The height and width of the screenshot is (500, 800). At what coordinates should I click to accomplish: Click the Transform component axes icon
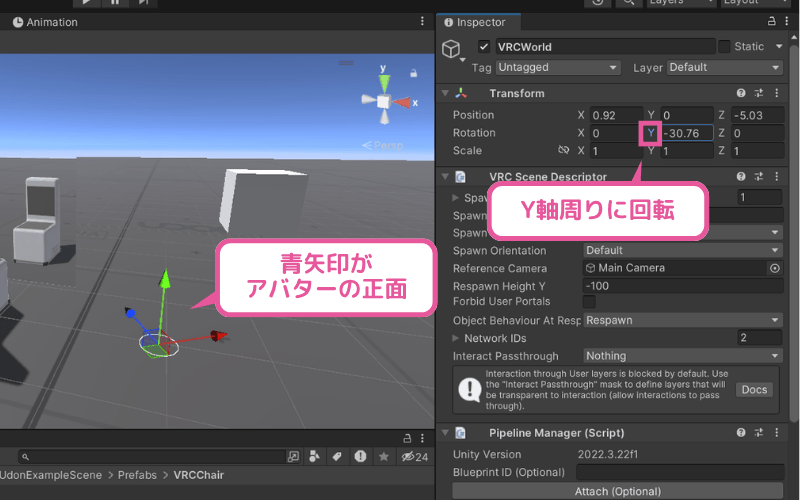pos(461,93)
